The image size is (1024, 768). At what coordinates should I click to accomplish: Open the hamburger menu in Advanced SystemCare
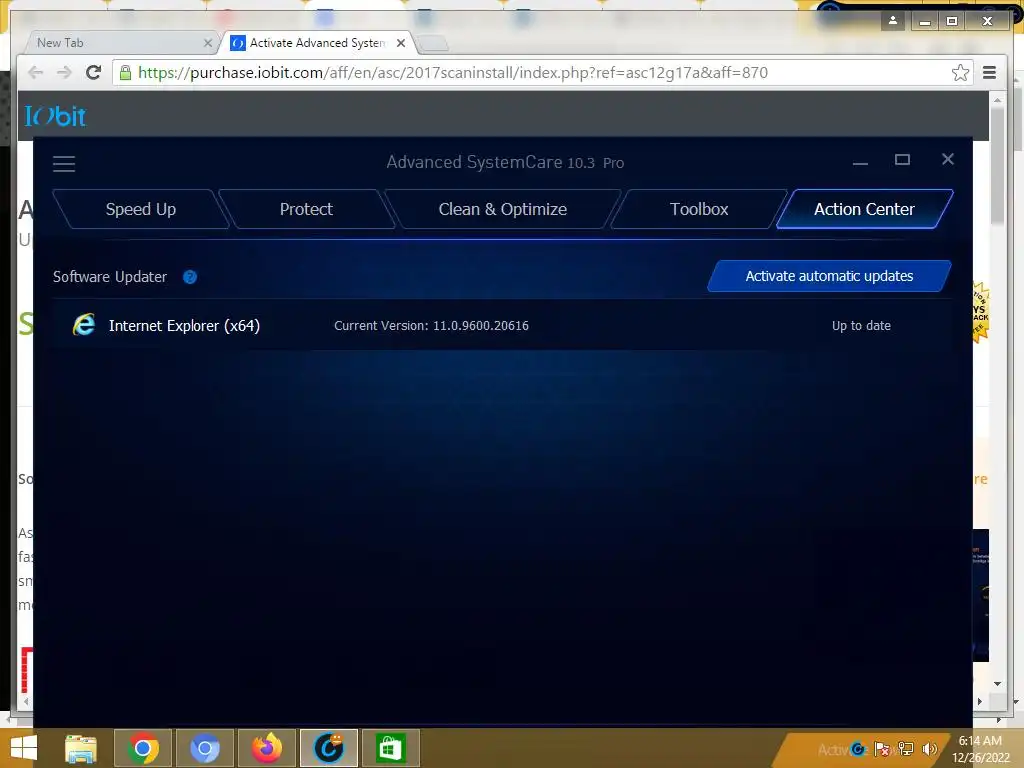coord(64,163)
